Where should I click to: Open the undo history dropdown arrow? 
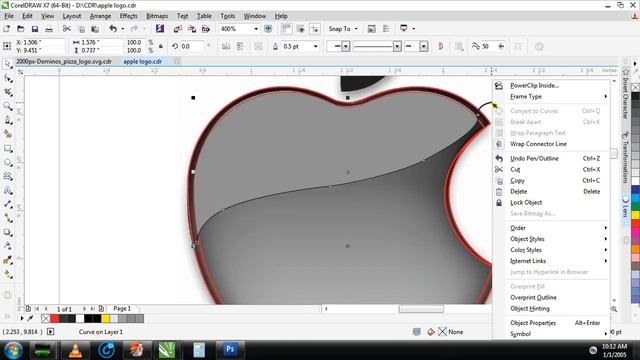122,29
